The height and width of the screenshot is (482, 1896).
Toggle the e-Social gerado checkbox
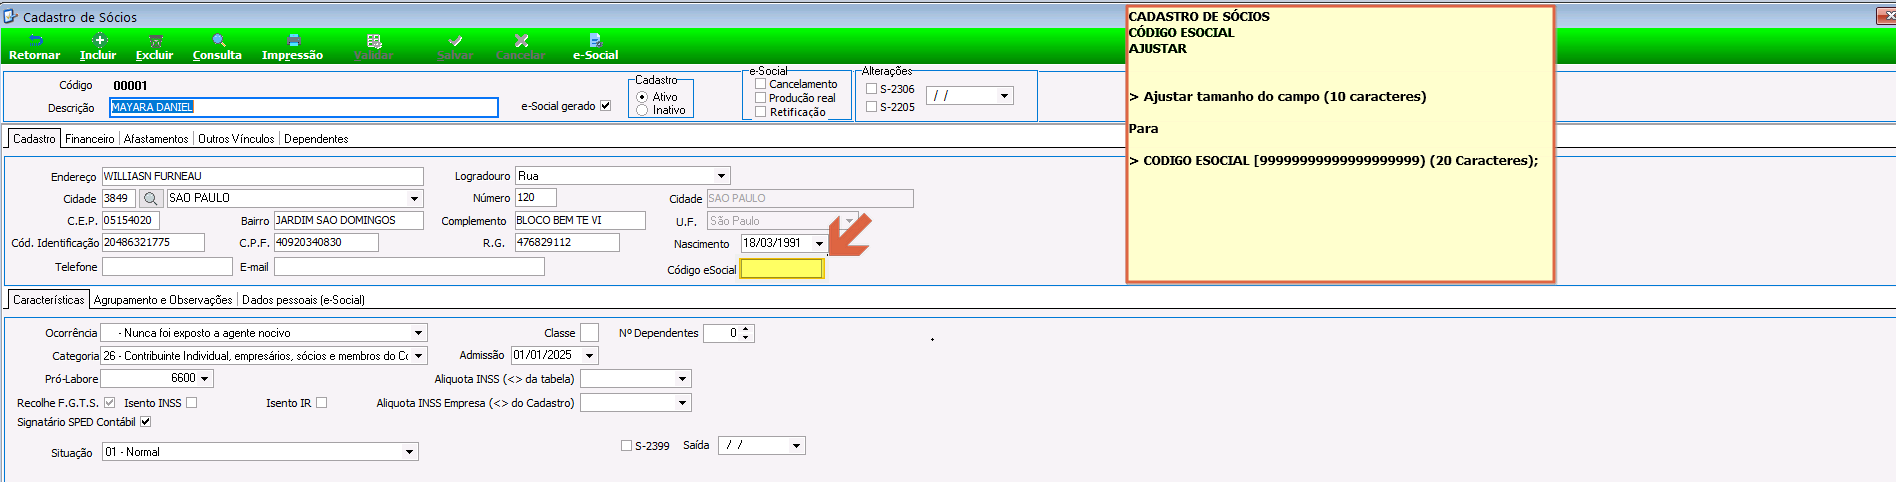click(605, 106)
